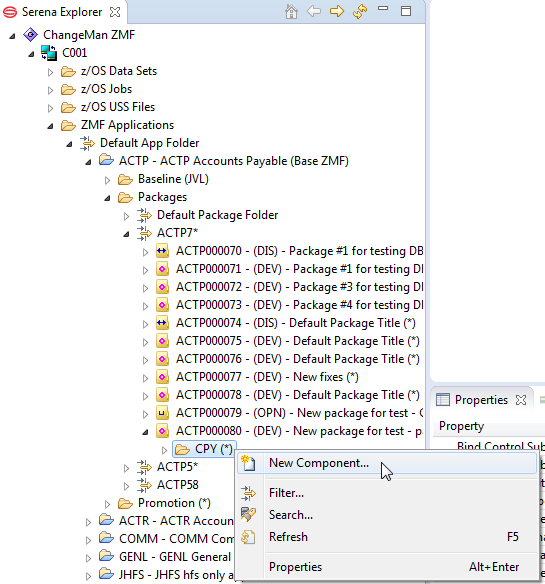Go forward with the right arrow icon
Image resolution: width=545 pixels, height=584 pixels.
point(337,11)
